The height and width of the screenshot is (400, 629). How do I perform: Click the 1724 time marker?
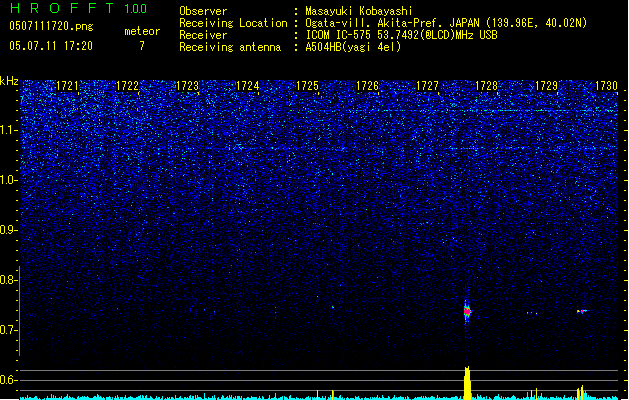click(x=248, y=86)
